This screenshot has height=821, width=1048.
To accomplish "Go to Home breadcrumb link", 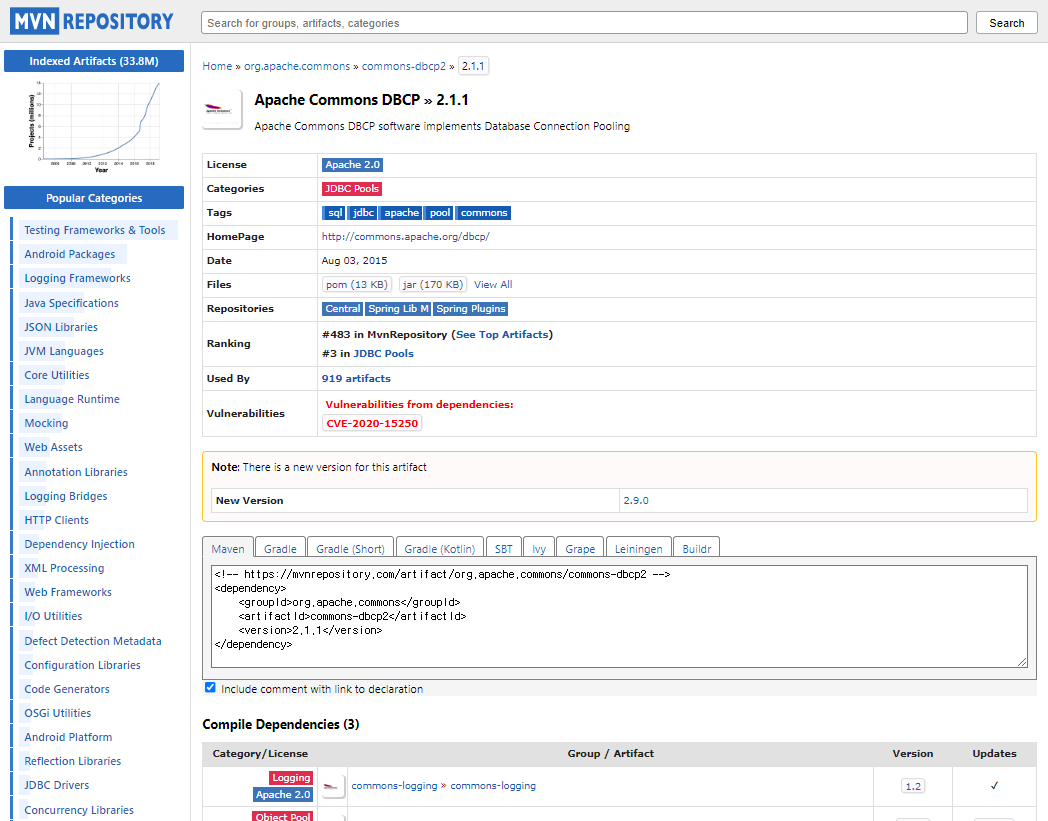I will pos(217,66).
